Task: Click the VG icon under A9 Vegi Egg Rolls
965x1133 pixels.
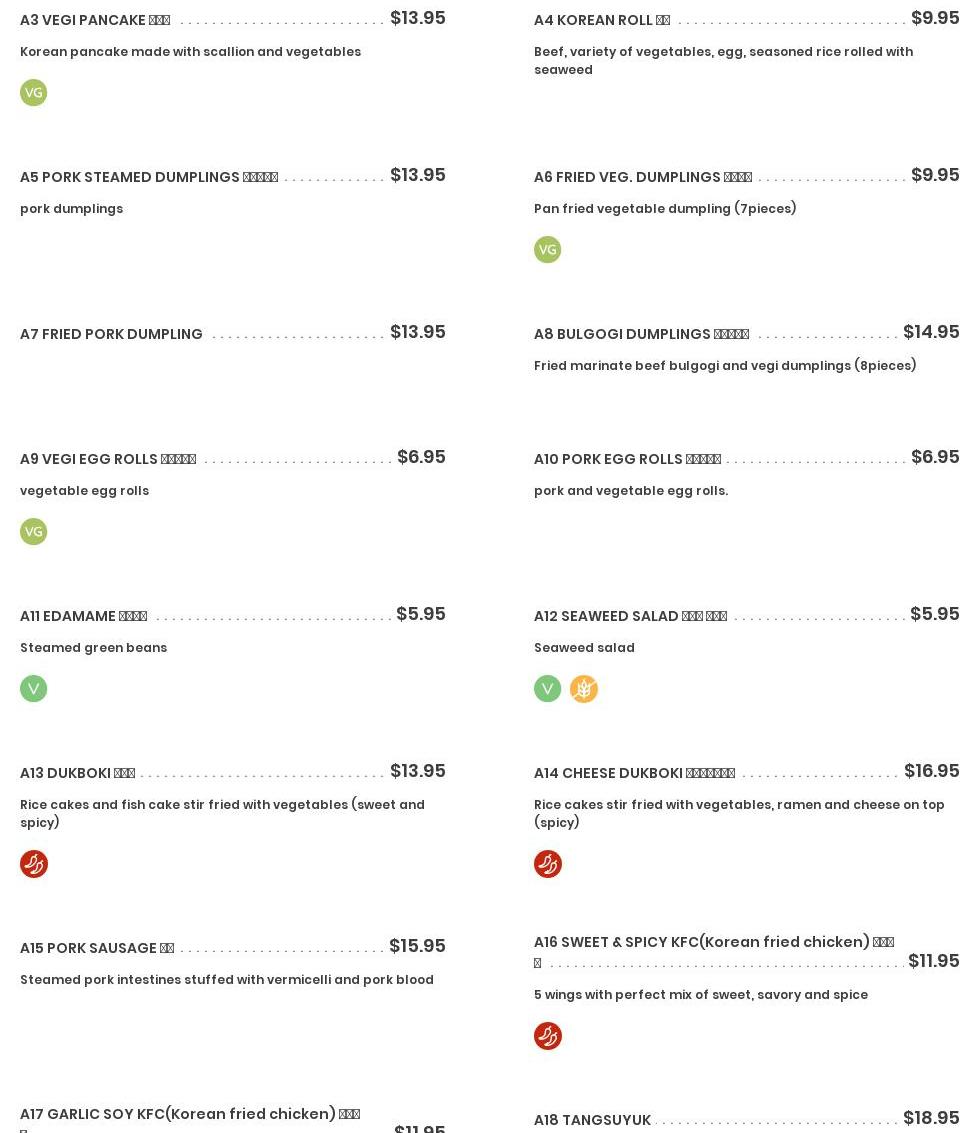Action: point(33,532)
